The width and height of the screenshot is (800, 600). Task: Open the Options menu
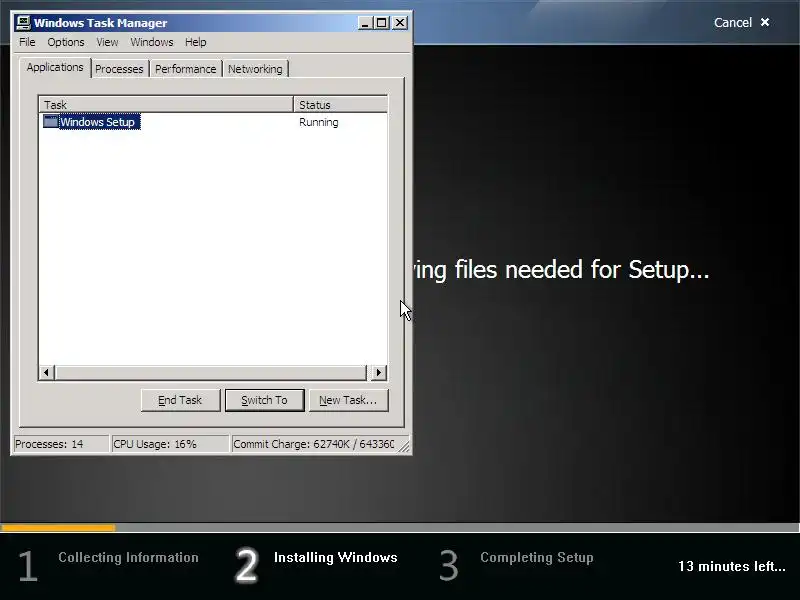coord(66,42)
